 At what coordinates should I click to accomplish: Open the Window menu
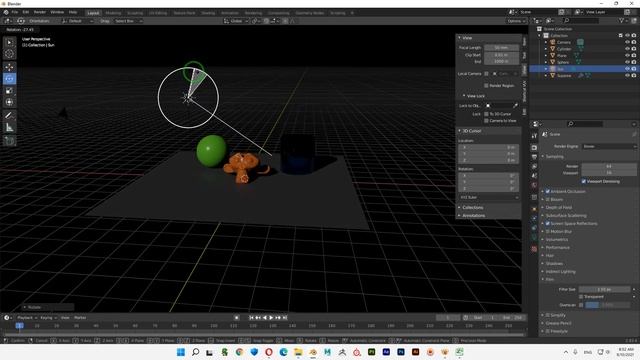pyautogui.click(x=57, y=12)
